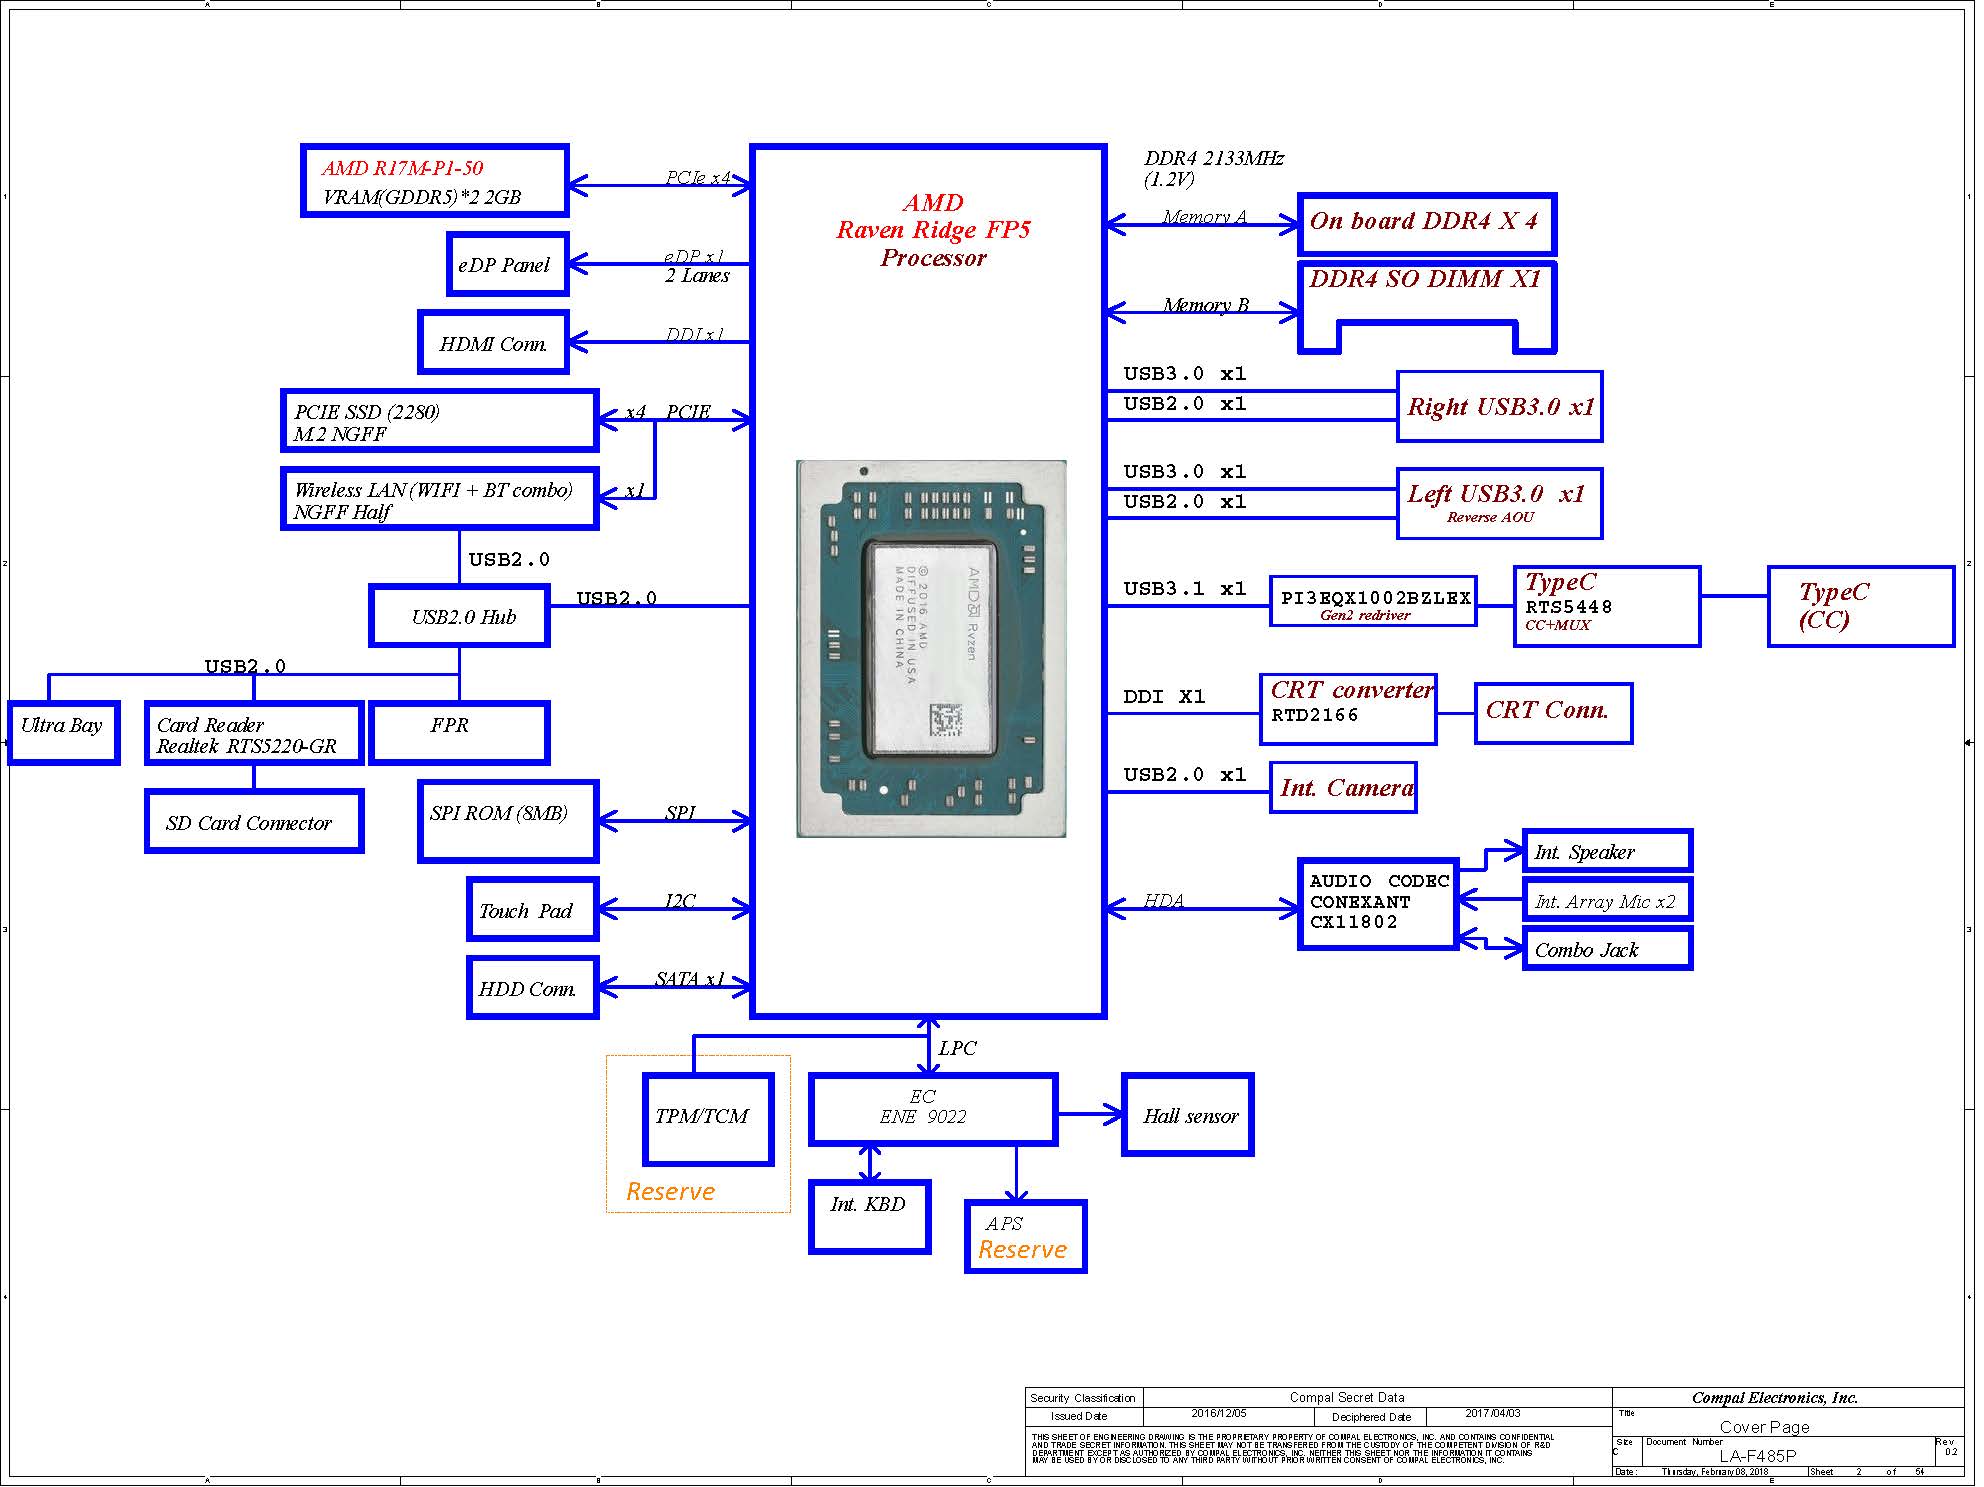Viewport: 1984px width, 1487px height.
Task: Click the Memory B bus label
Action: click(x=1206, y=305)
